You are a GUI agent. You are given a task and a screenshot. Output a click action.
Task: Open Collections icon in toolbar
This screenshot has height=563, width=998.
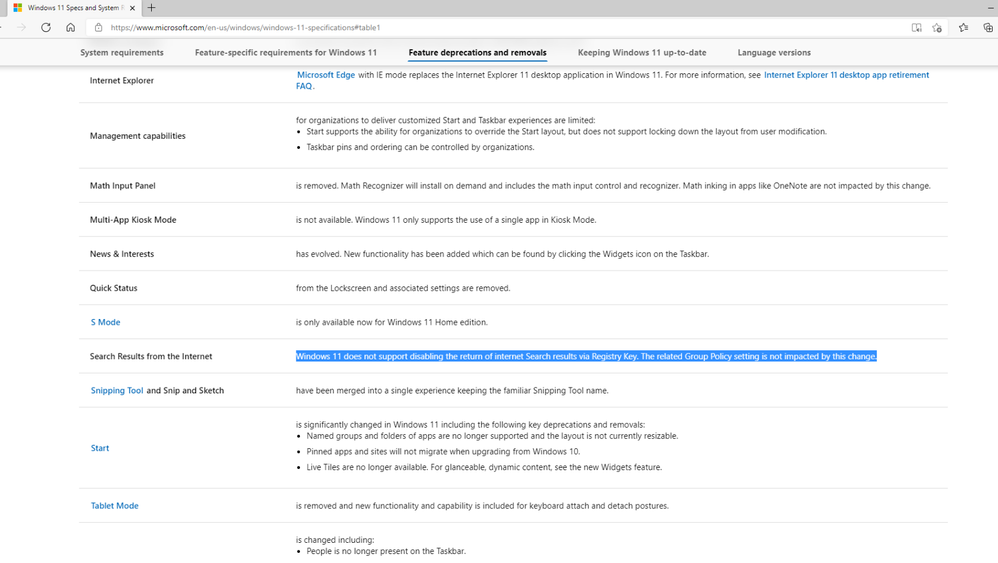click(988, 27)
